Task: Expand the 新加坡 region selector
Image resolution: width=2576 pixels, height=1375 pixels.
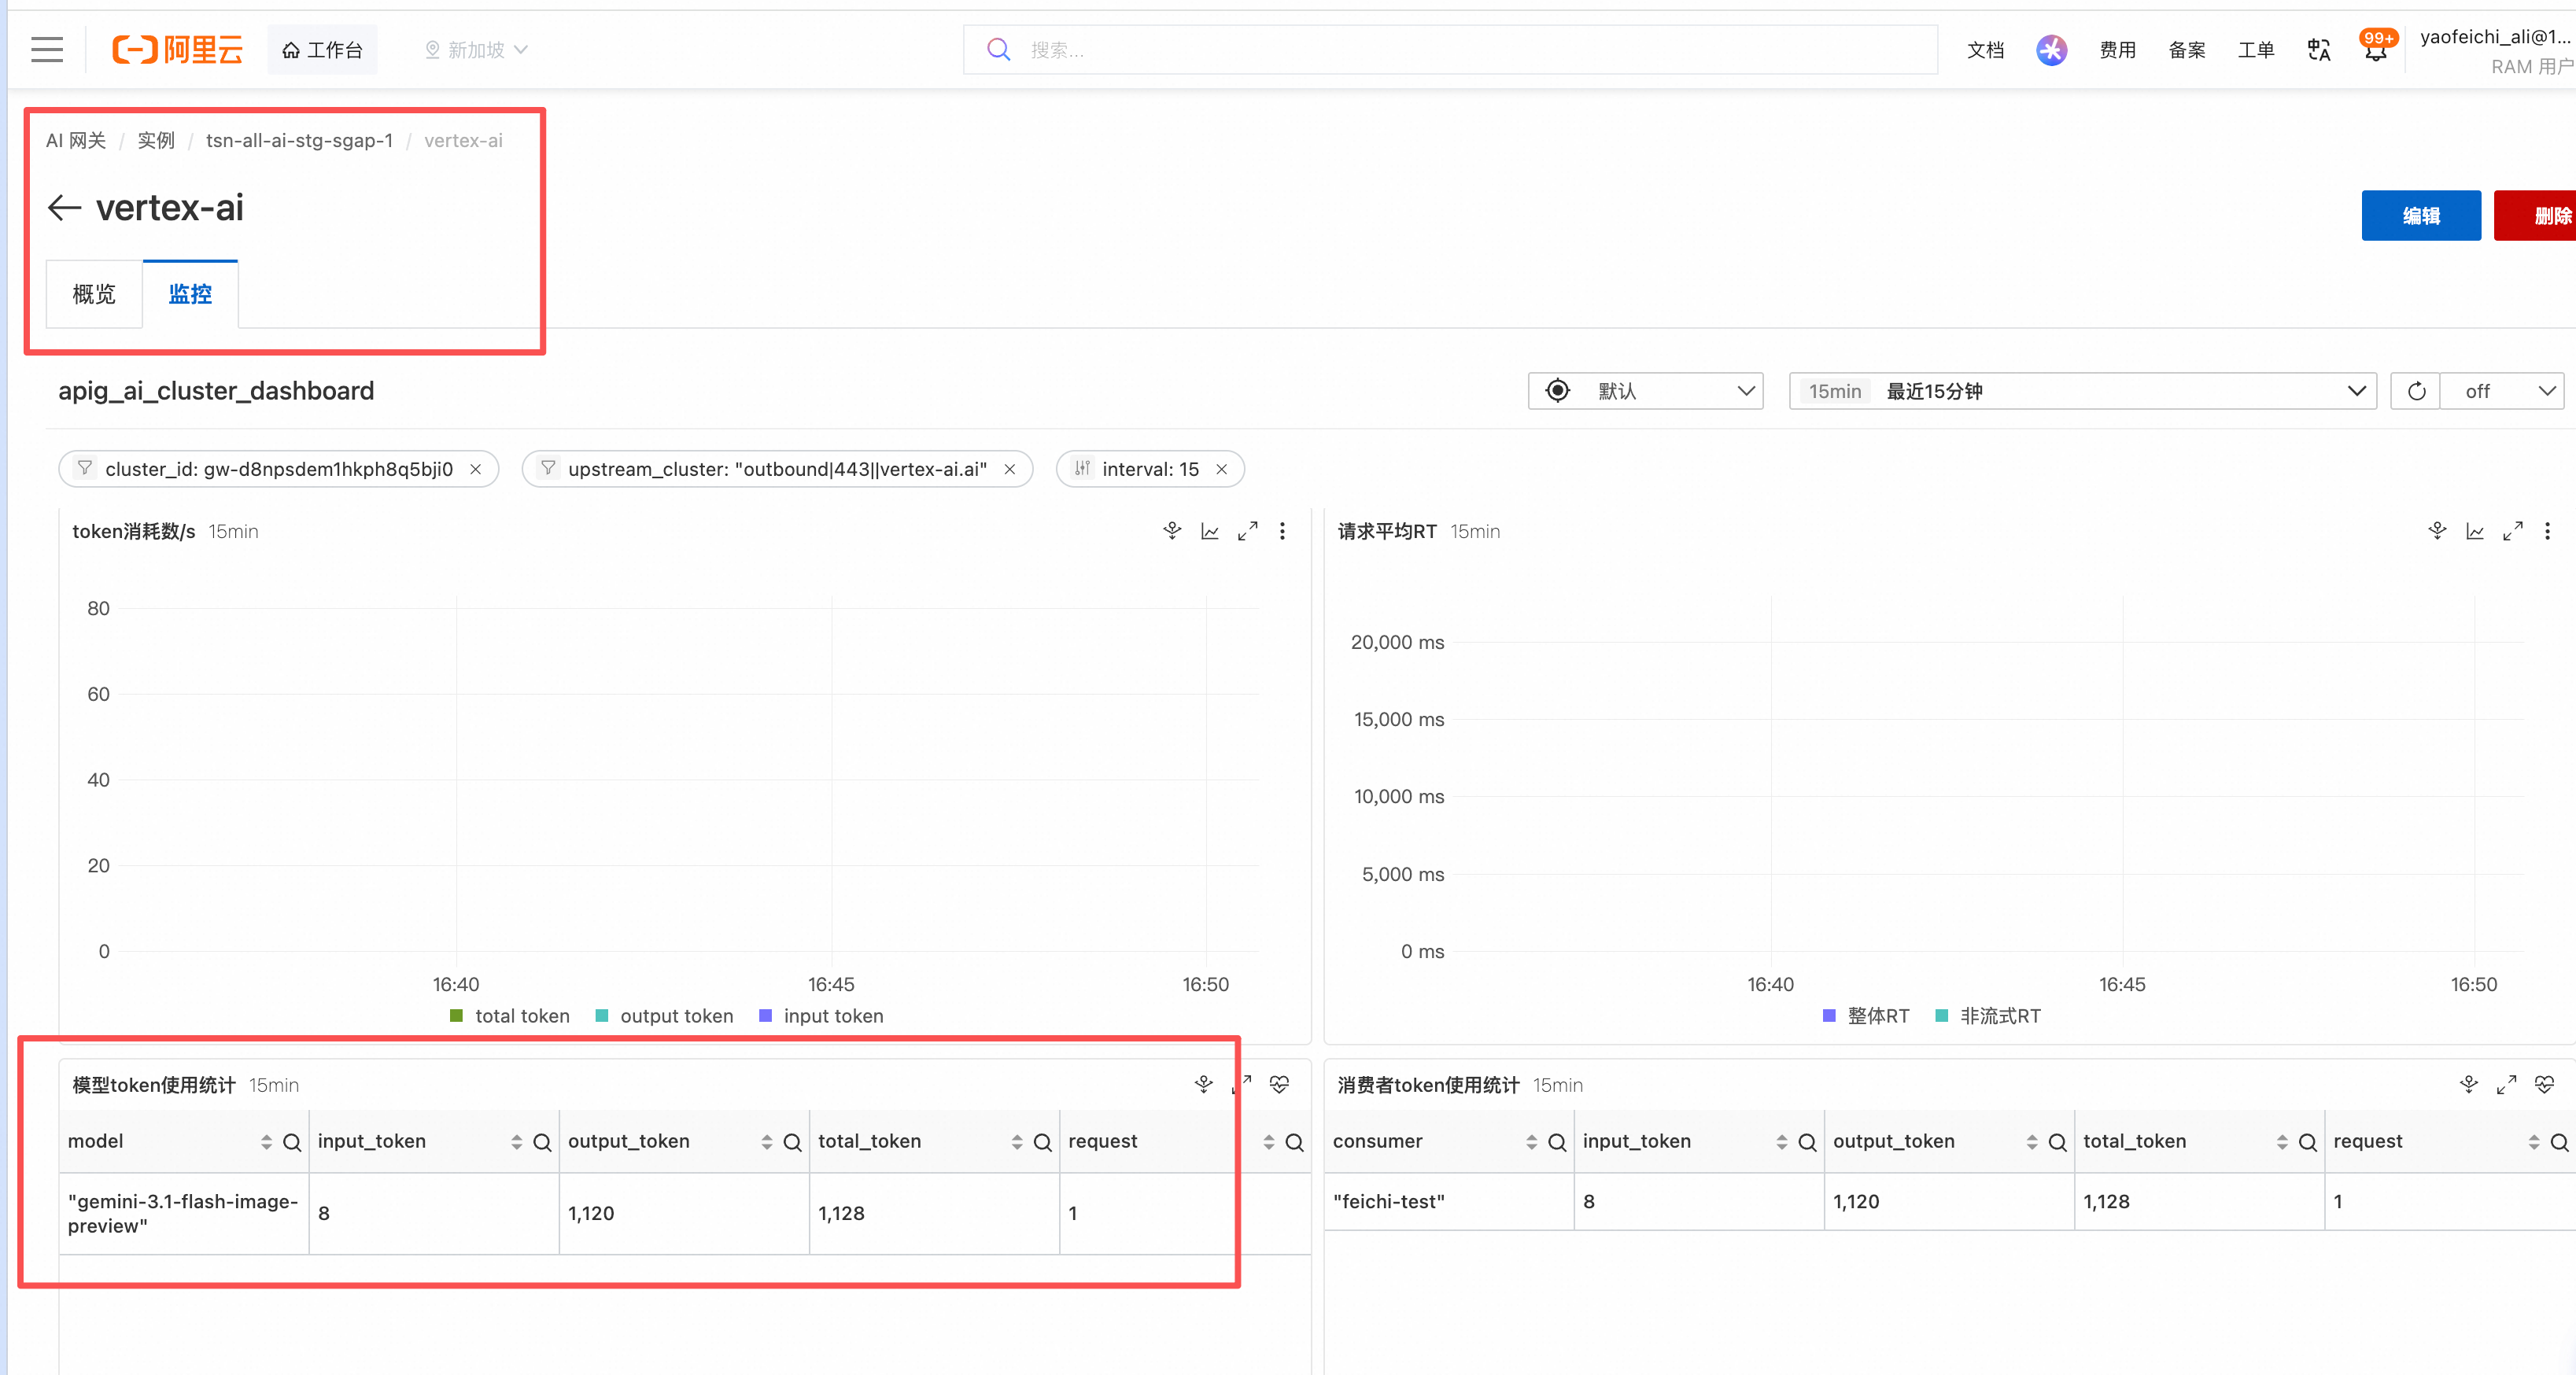Action: (476, 49)
